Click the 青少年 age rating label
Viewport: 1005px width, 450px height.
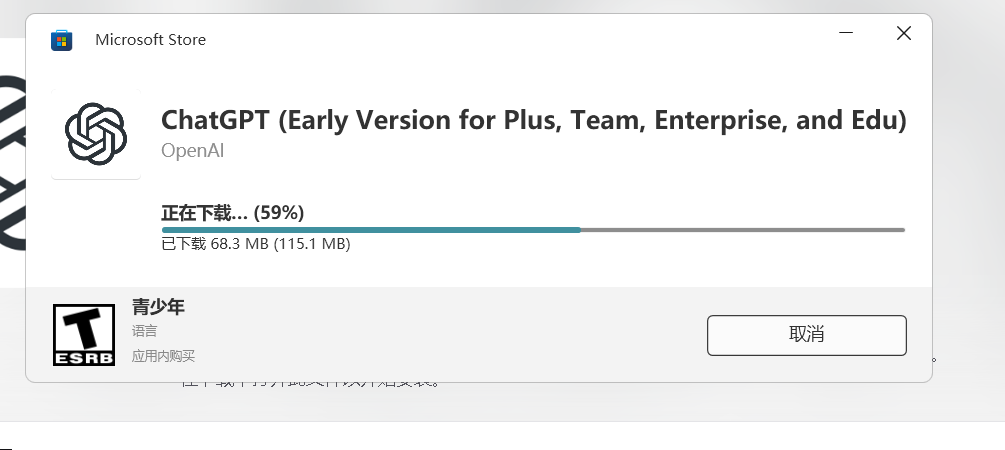point(158,307)
